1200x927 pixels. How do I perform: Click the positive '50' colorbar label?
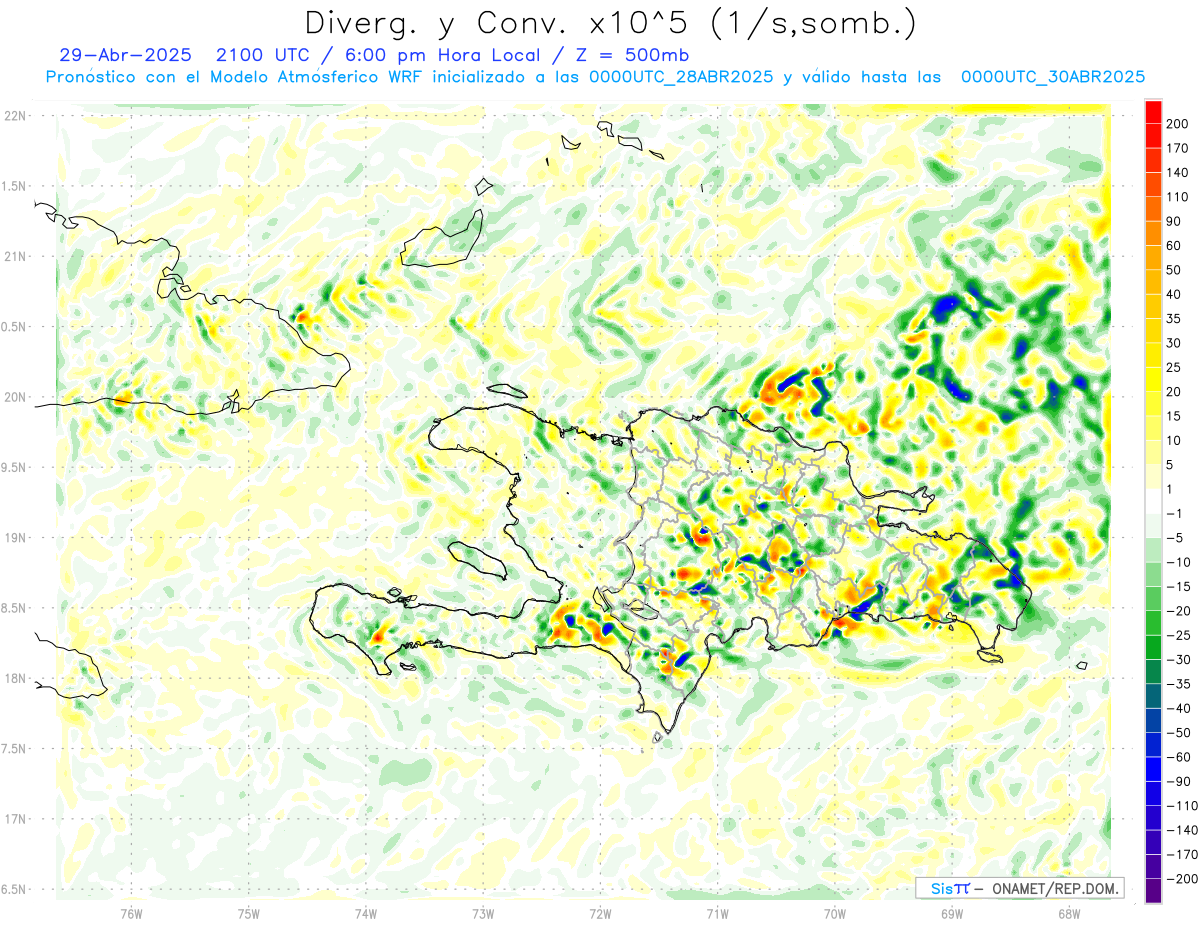click(x=1174, y=270)
